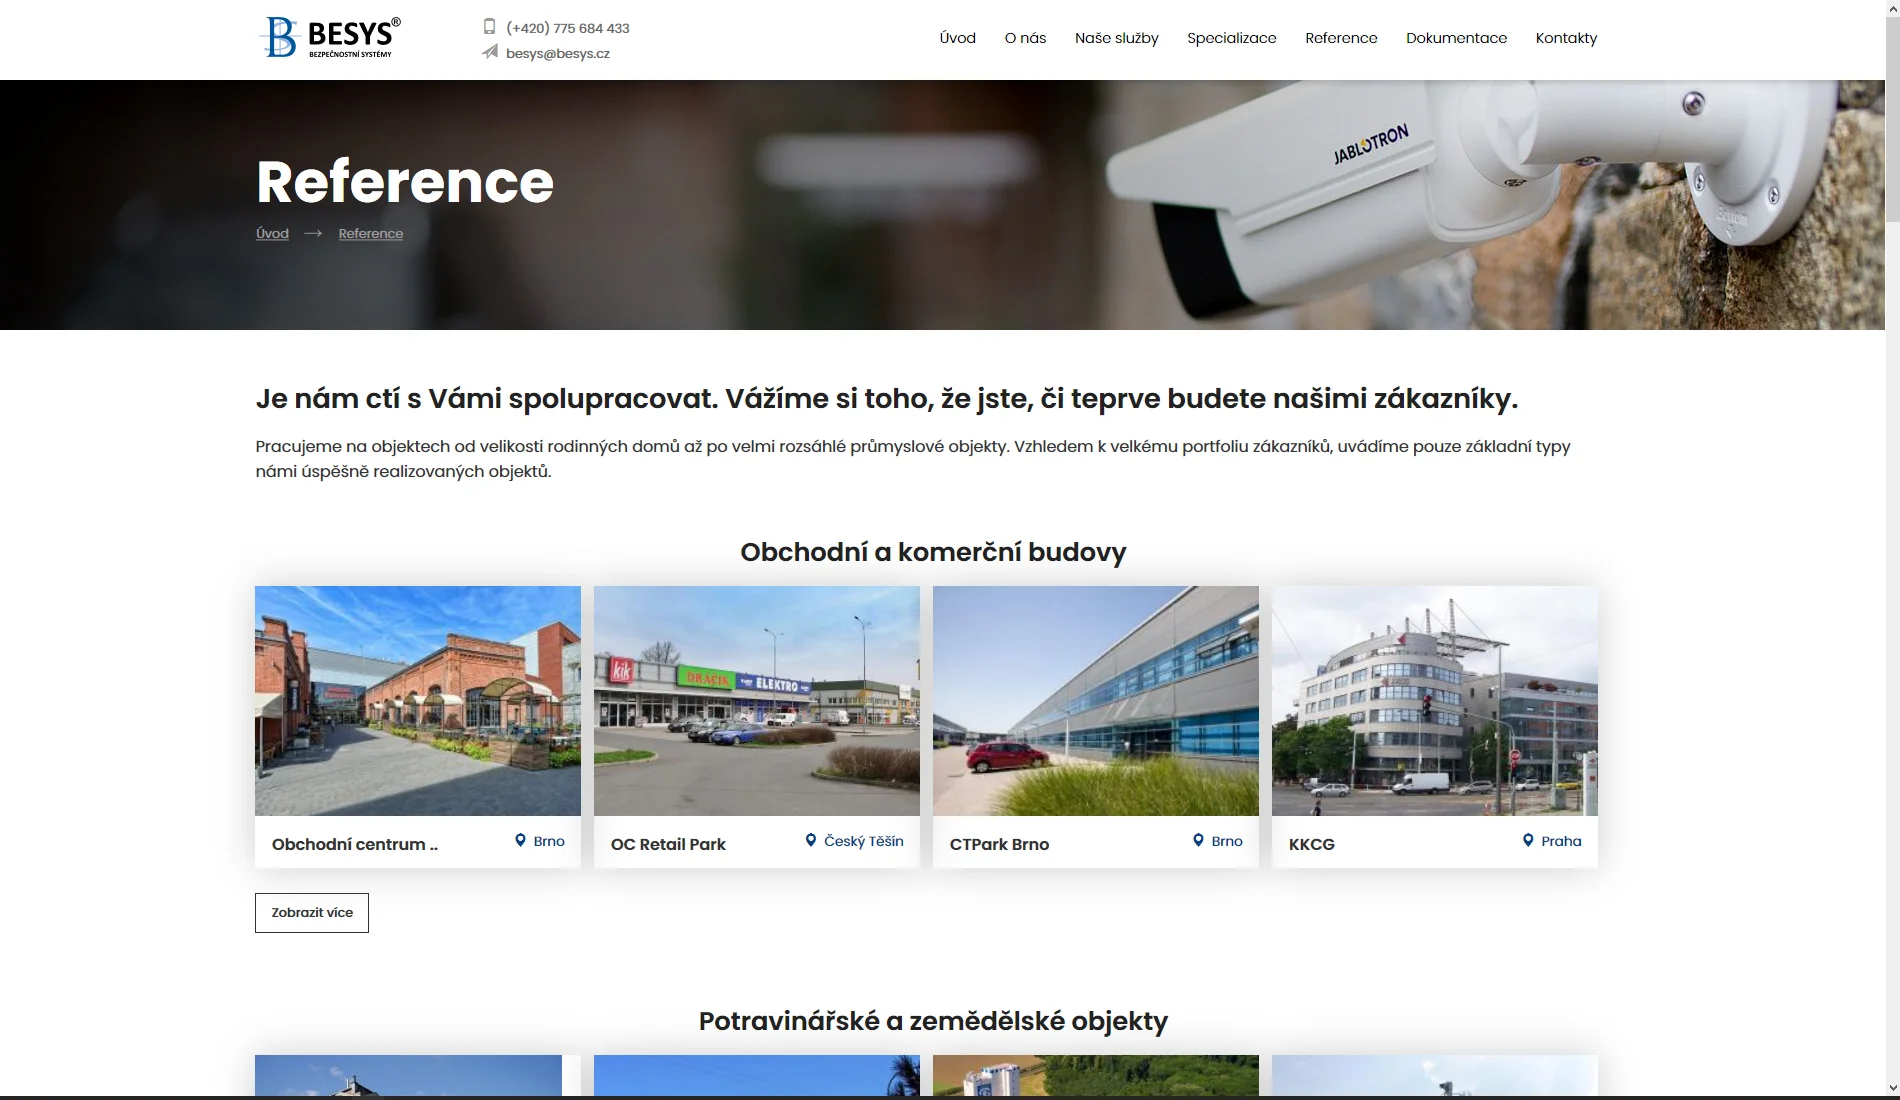Open the OC Retail Park thumbnail
Image resolution: width=1900 pixels, height=1100 pixels.
(x=757, y=701)
